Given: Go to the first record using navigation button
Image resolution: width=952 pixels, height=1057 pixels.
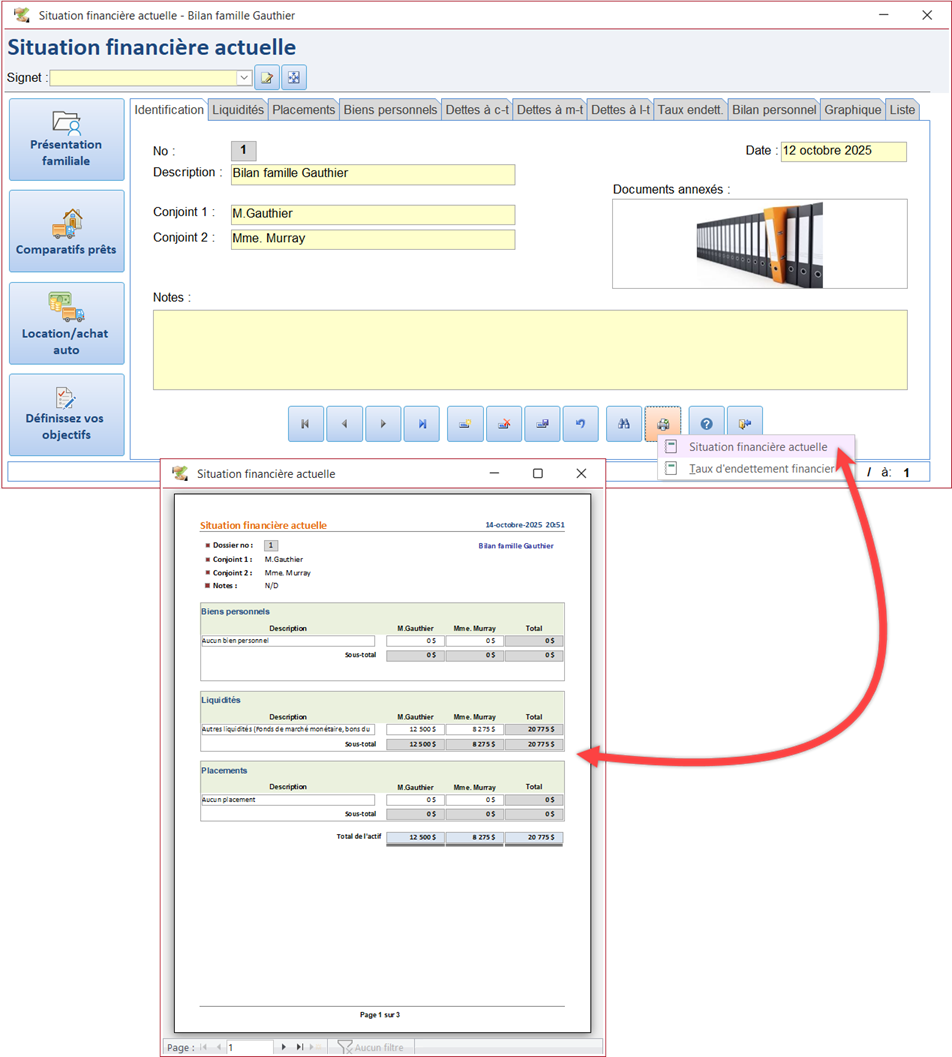Looking at the screenshot, I should click(x=305, y=424).
